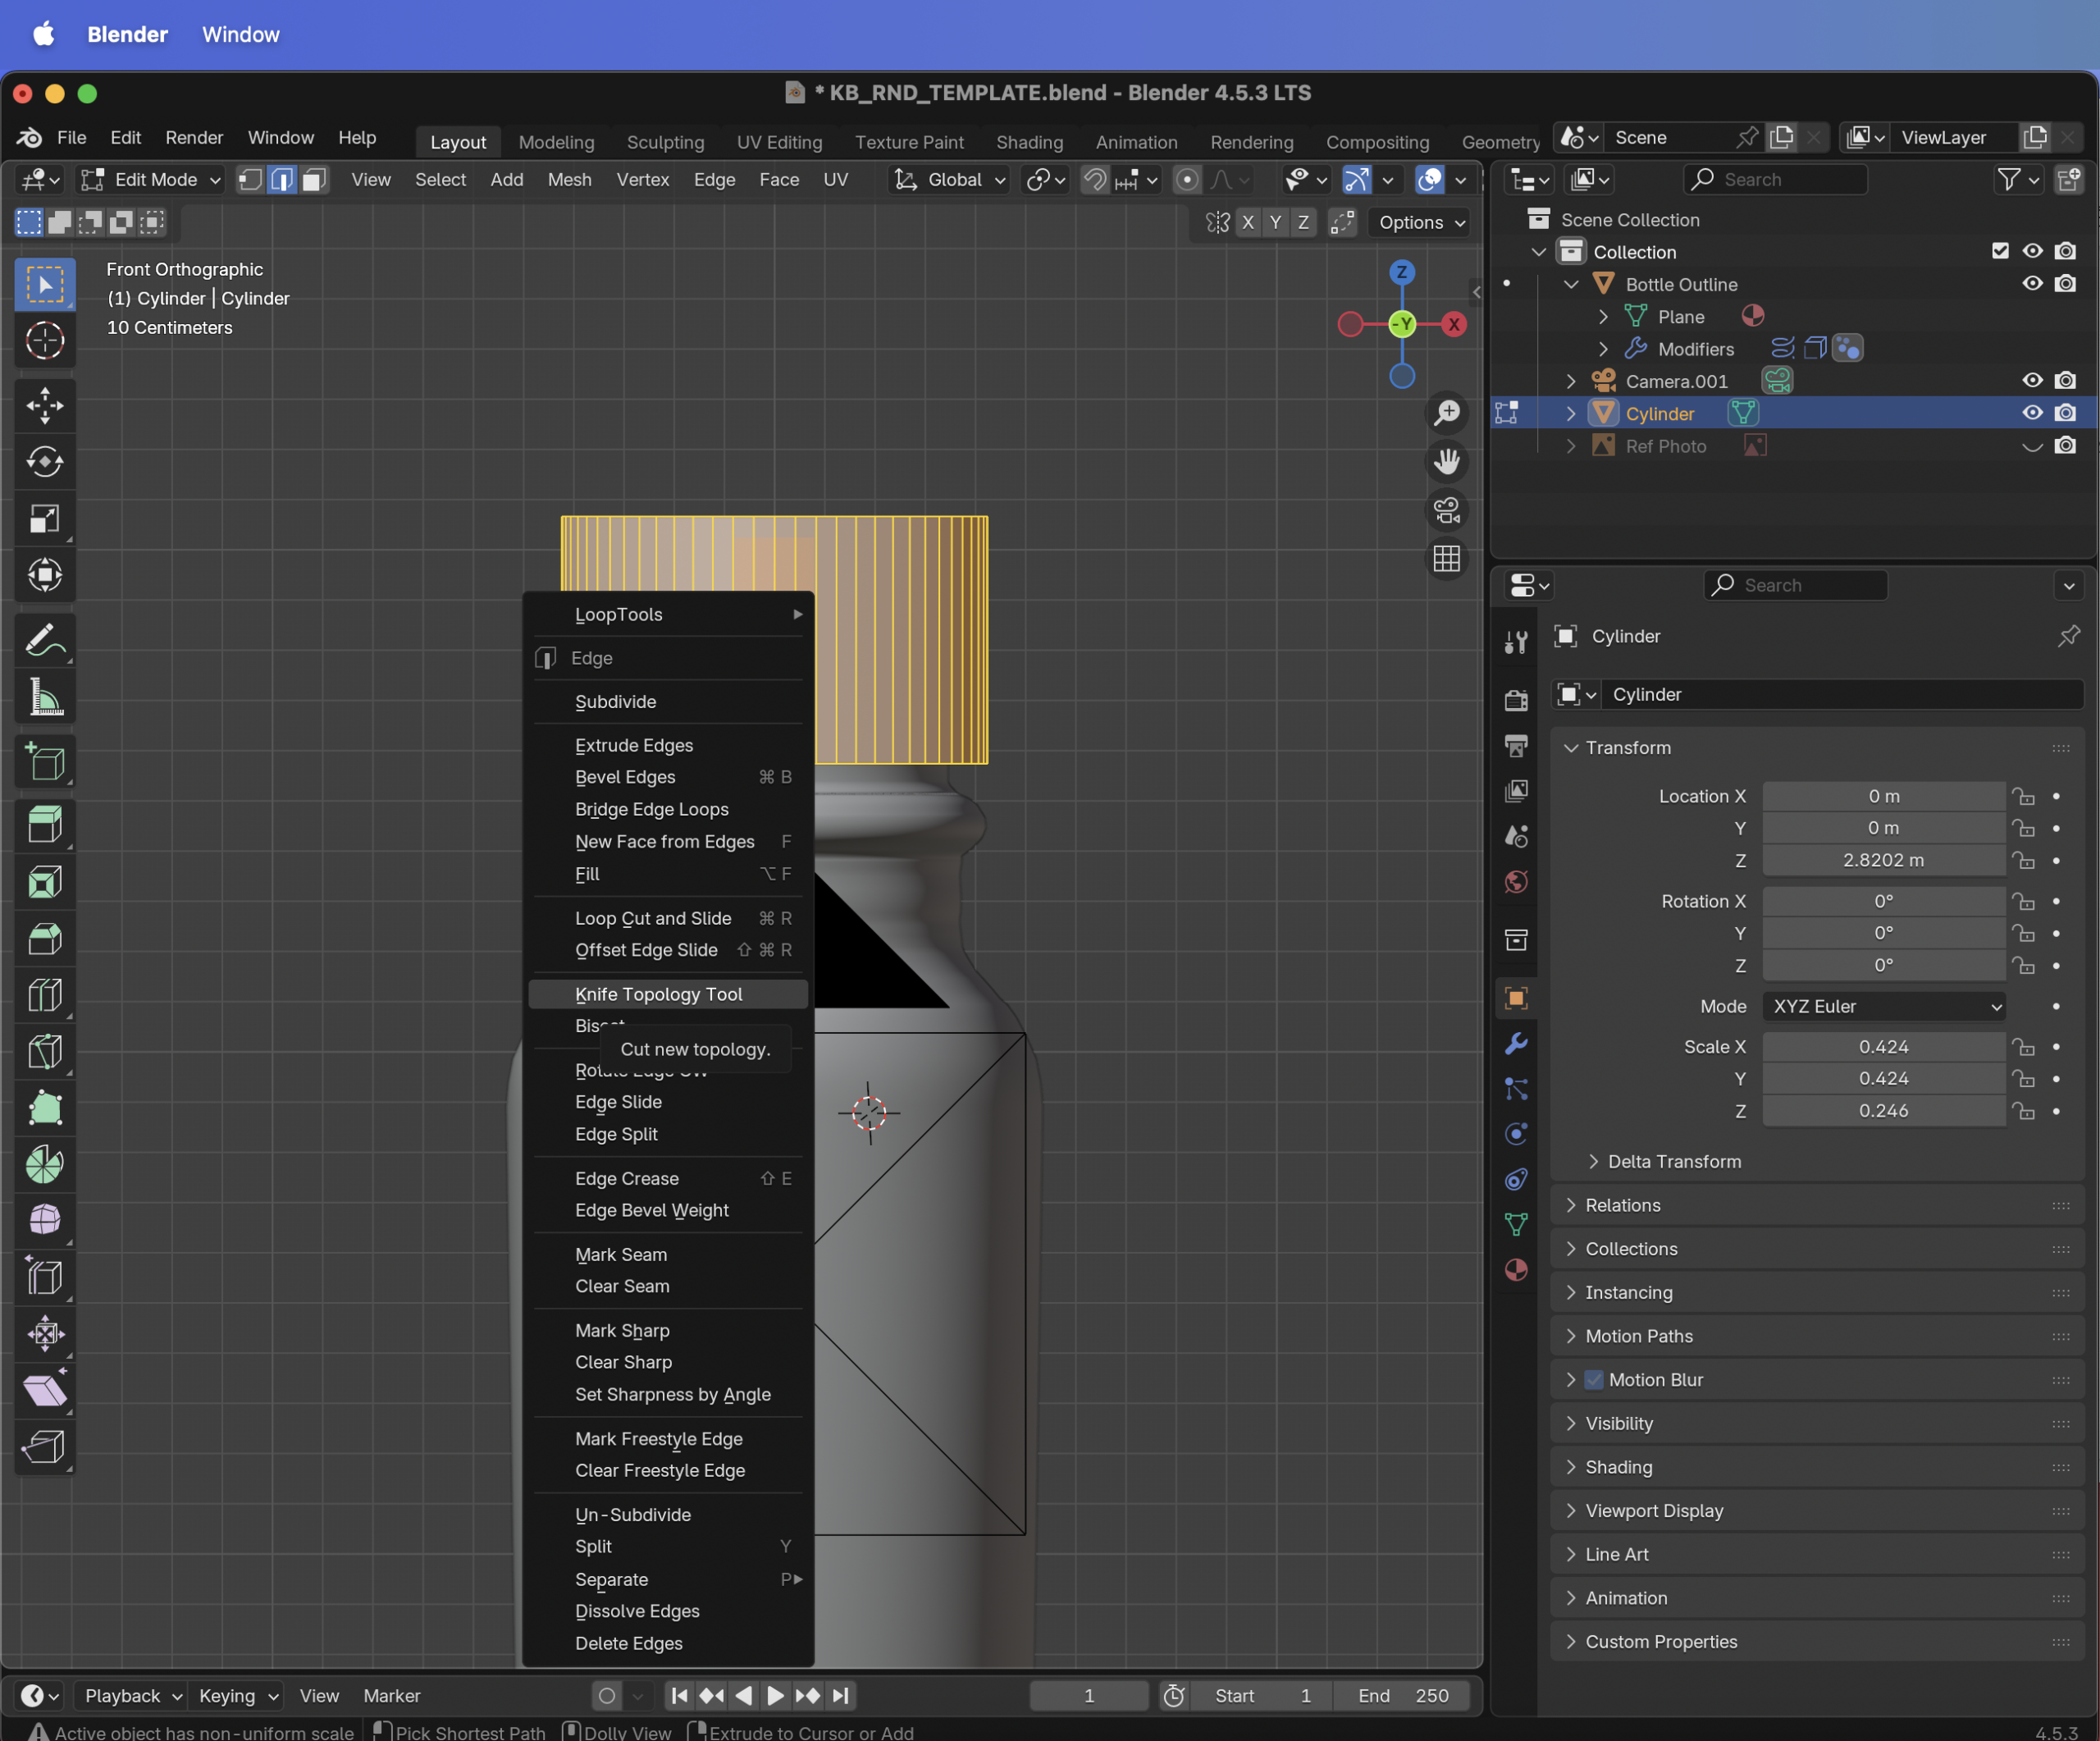Switch to face select mode
This screenshot has width=2100, height=1741.
coord(314,180)
